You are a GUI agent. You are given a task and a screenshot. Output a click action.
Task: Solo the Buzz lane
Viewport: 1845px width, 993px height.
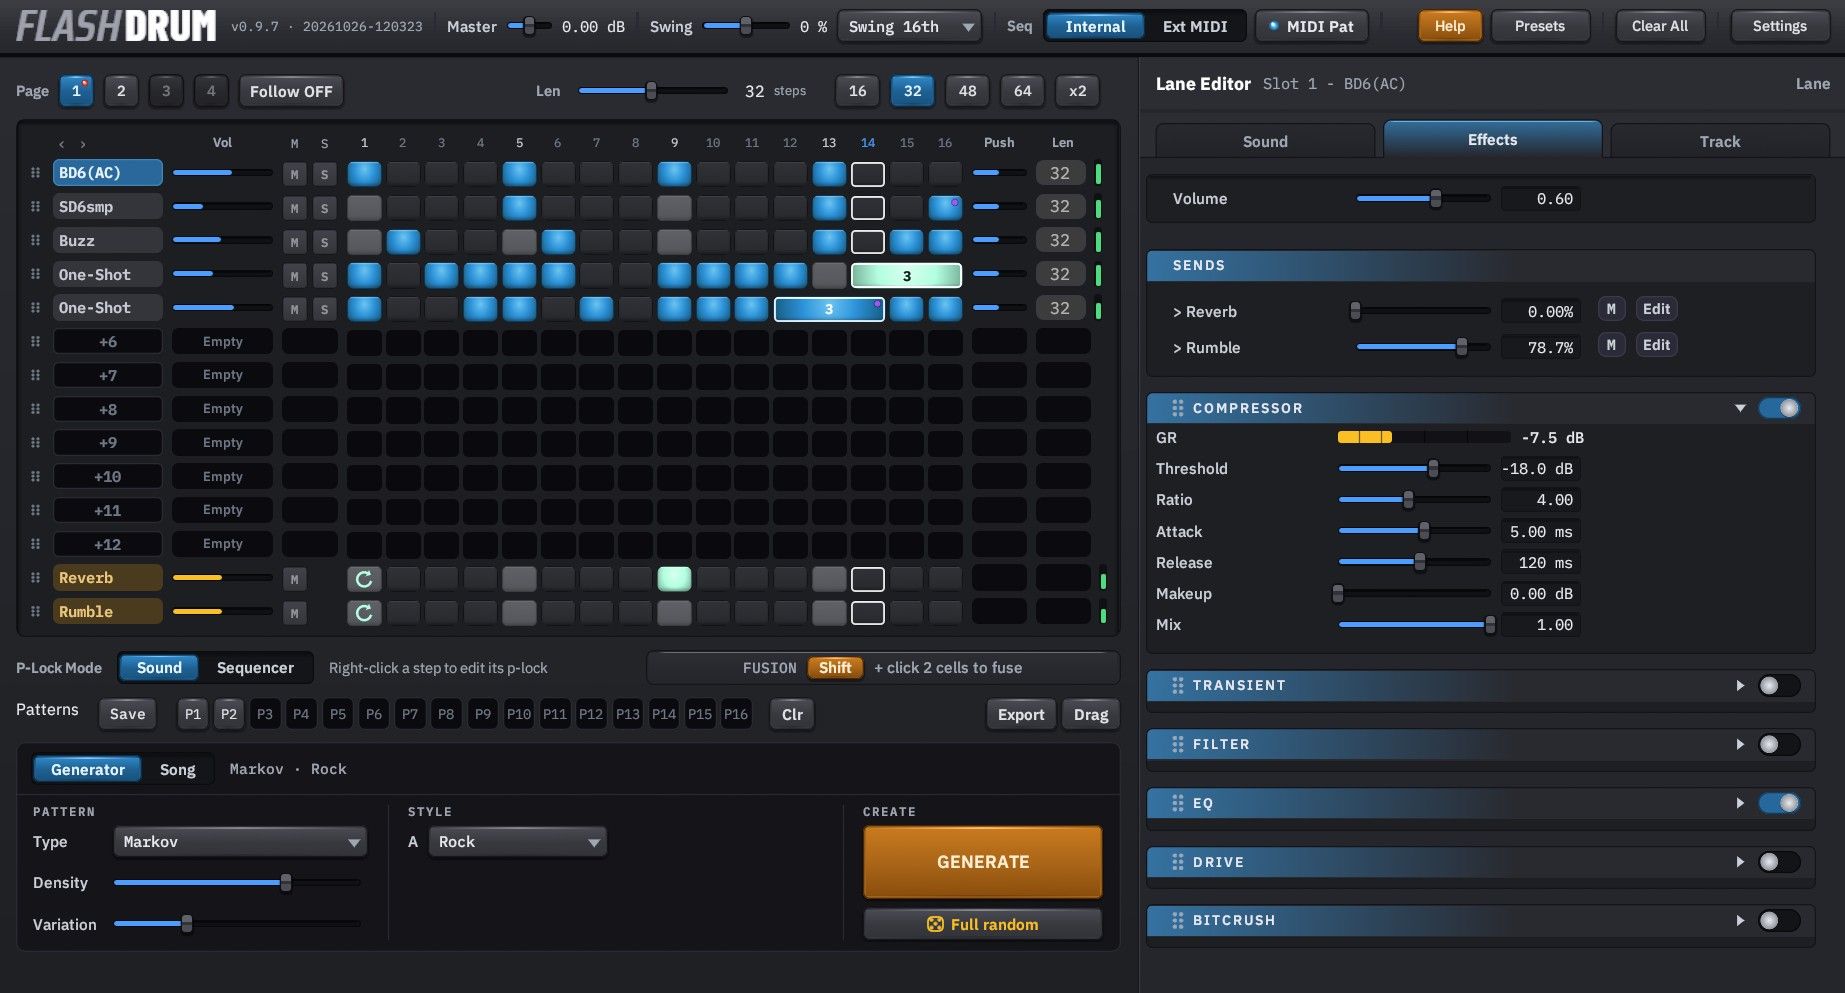click(x=324, y=242)
